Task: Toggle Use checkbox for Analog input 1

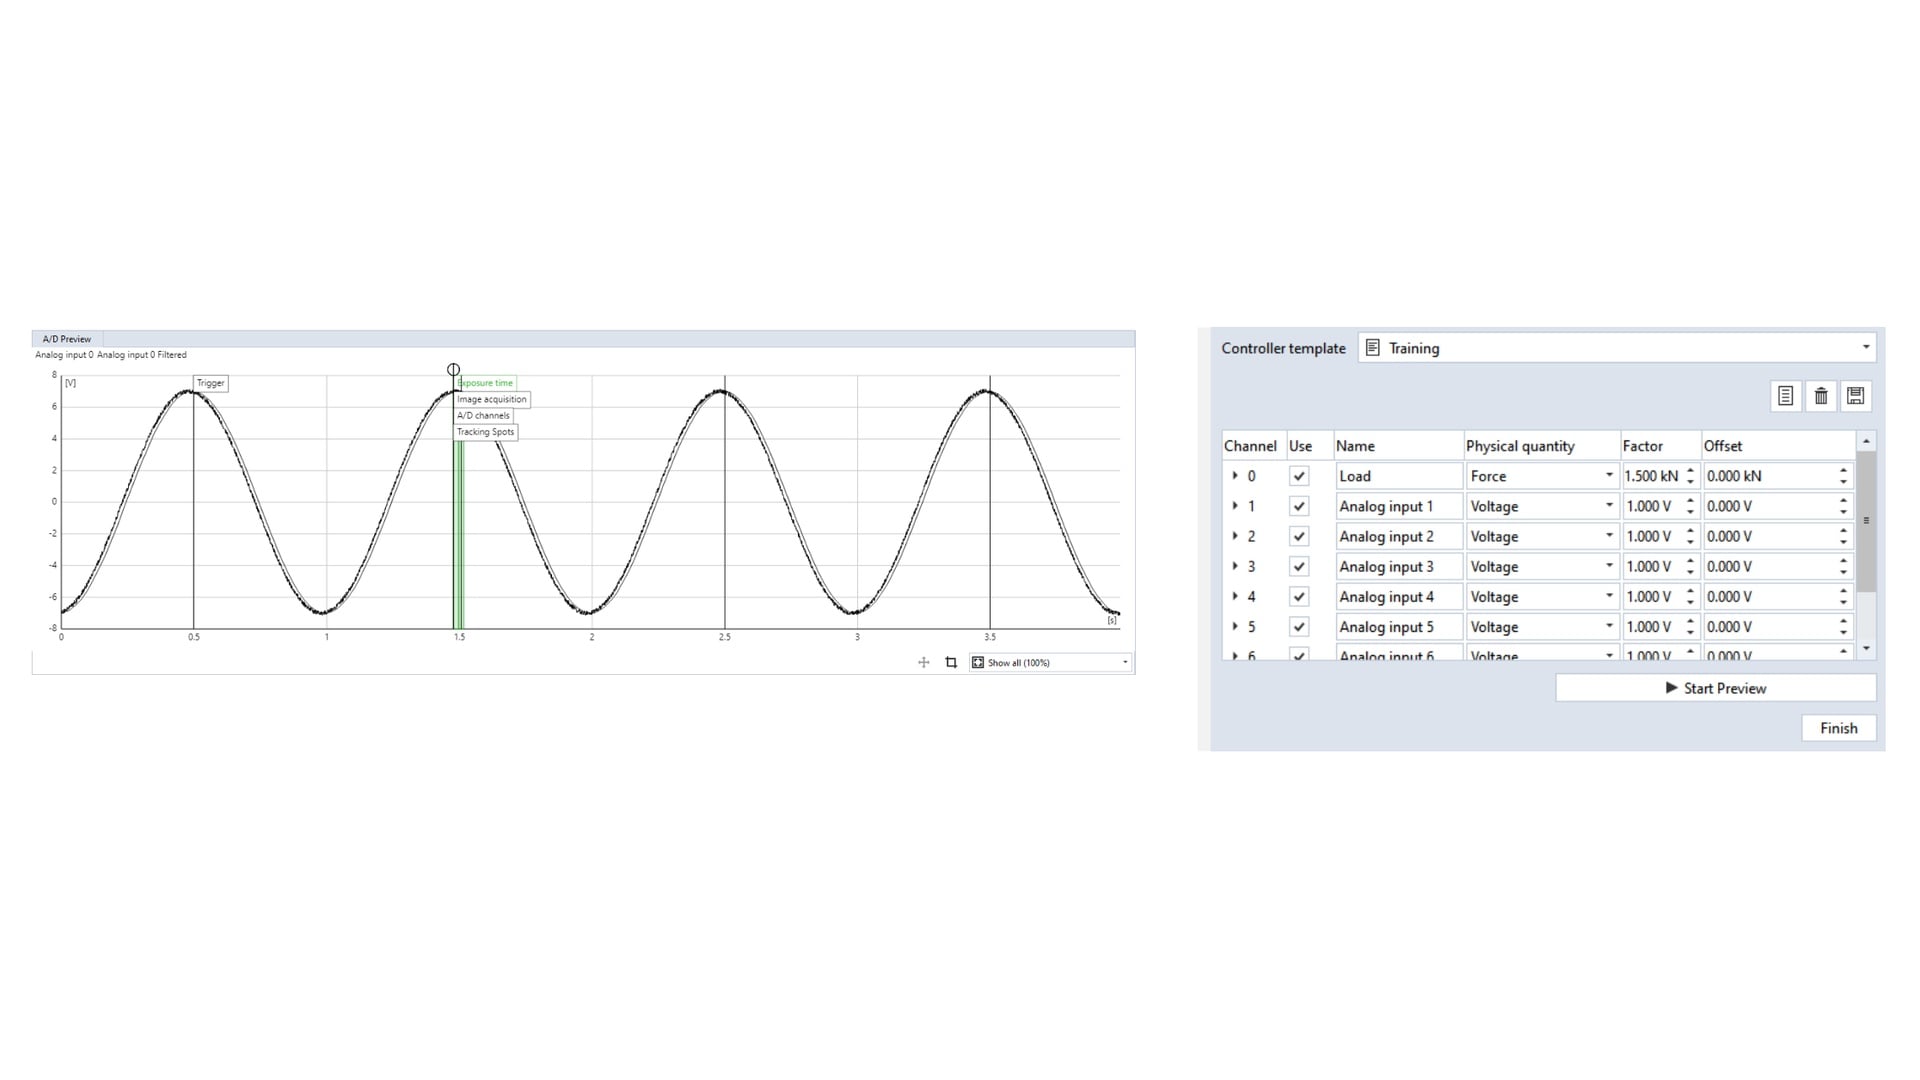Action: [1299, 506]
